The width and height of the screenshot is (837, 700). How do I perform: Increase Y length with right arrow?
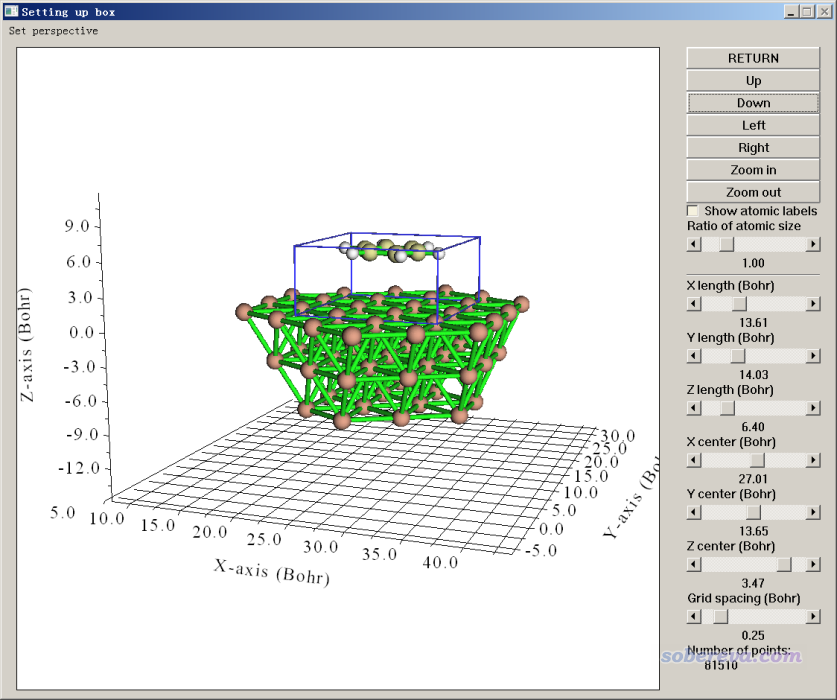point(813,356)
